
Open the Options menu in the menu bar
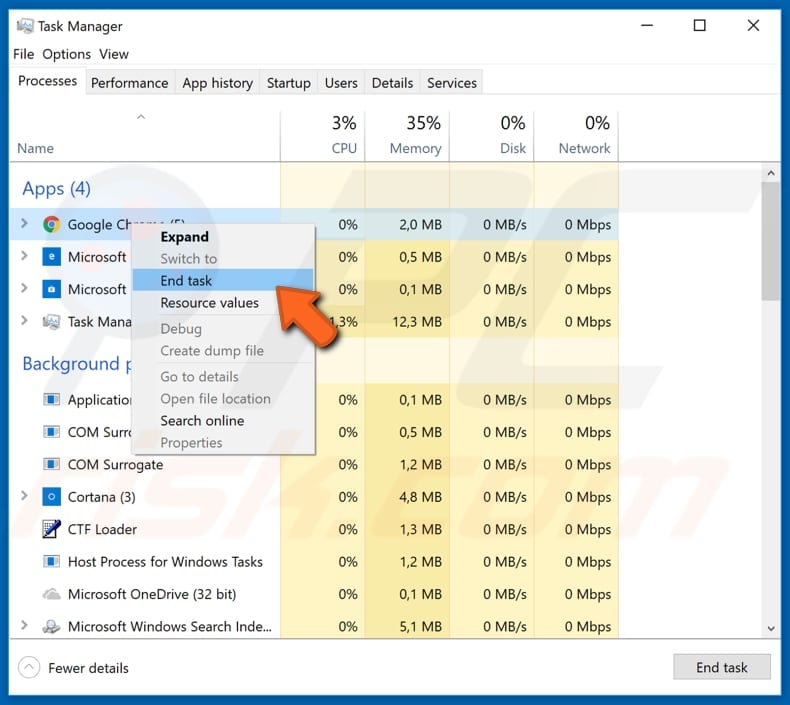(66, 54)
